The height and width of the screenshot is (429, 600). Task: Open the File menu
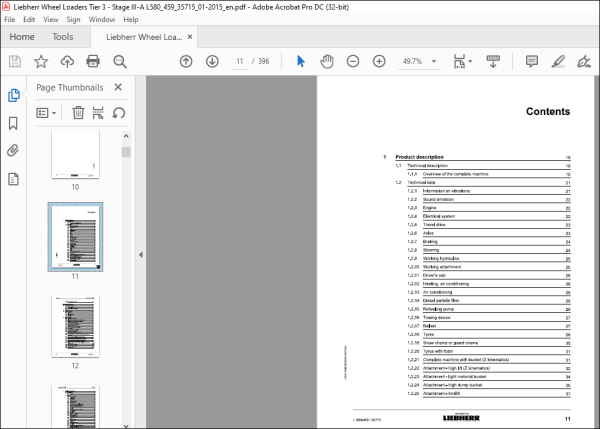click(10, 20)
